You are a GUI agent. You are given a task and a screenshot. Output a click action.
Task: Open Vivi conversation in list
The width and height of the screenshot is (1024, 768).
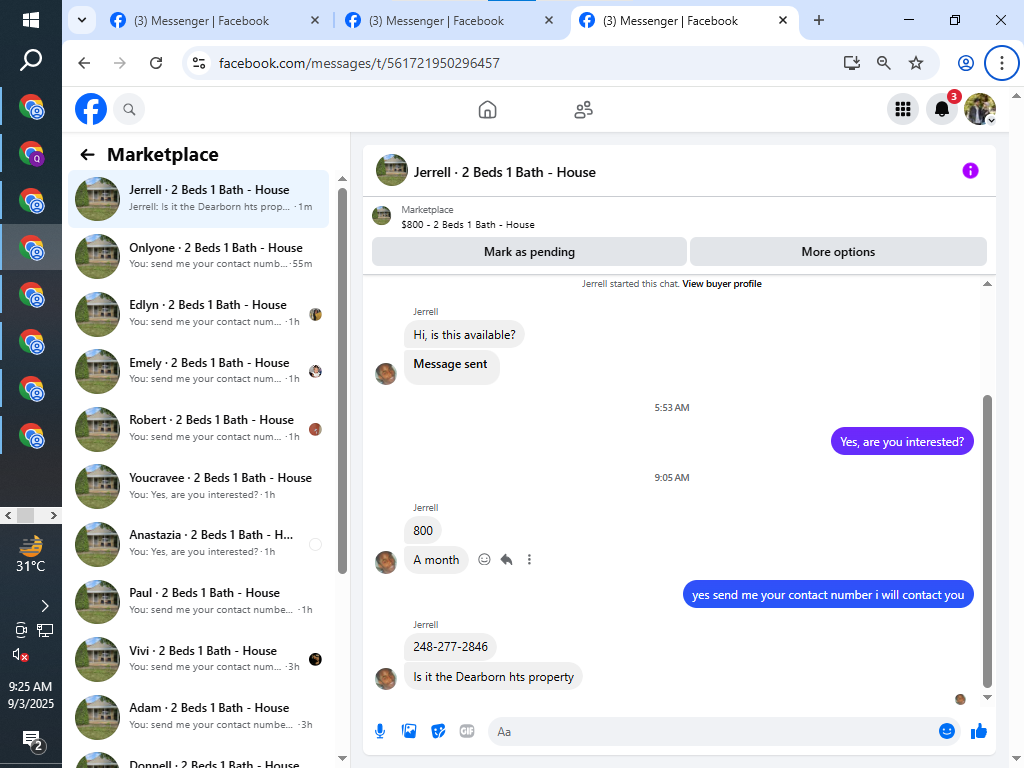[x=199, y=658]
